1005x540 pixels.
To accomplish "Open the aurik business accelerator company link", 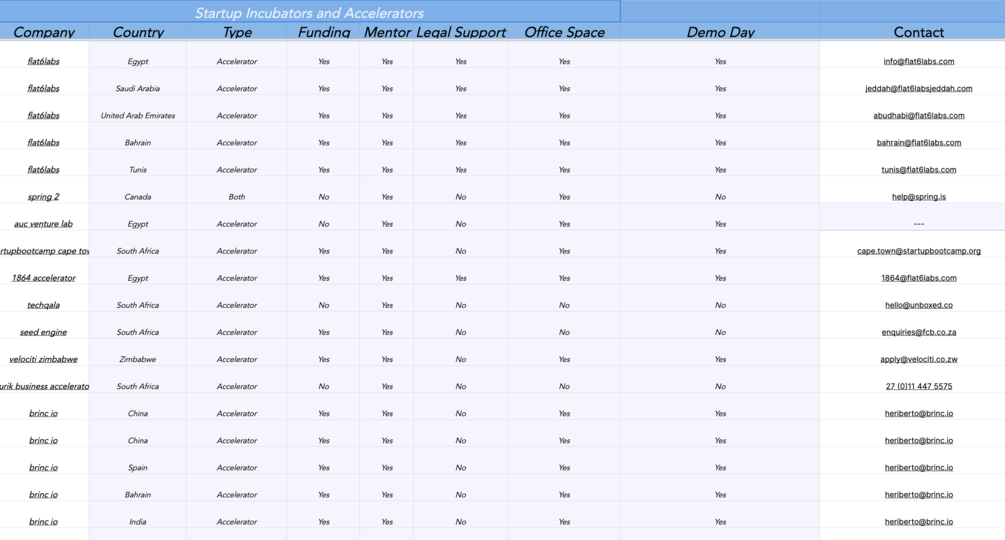I will click(44, 386).
